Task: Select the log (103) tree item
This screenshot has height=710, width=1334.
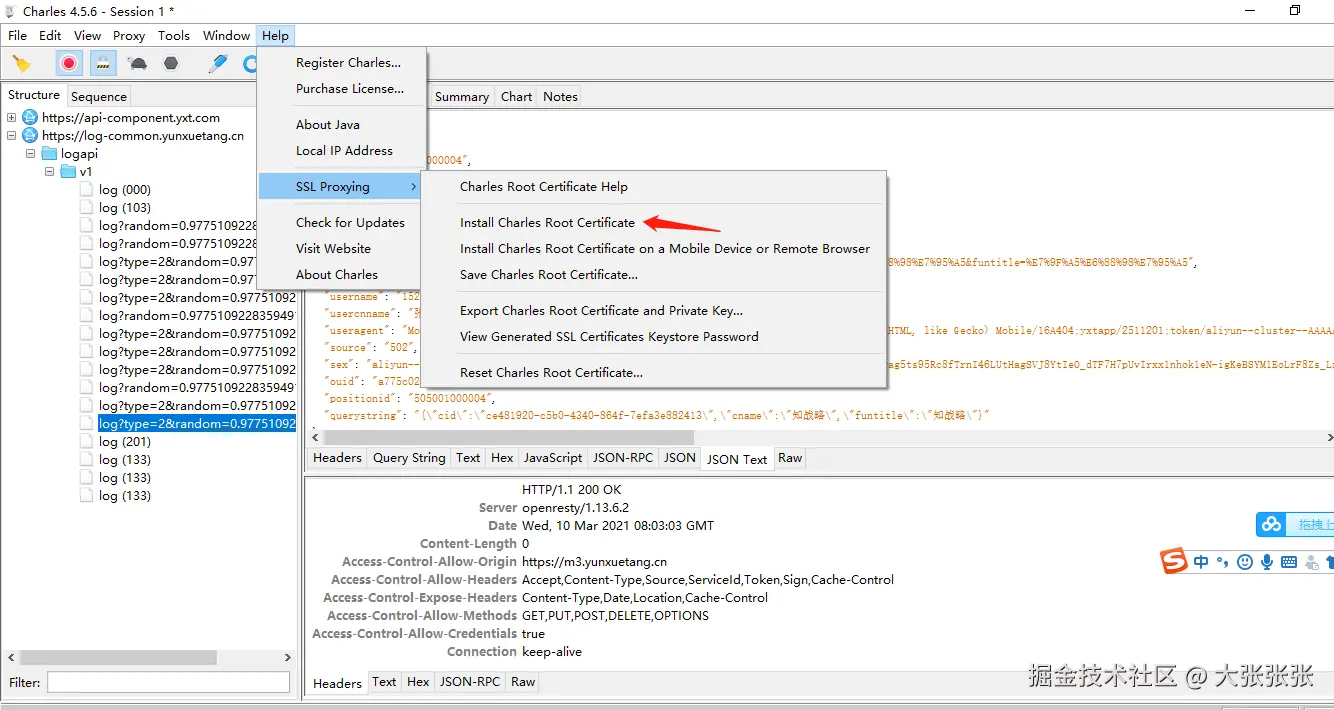Action: click(x=125, y=208)
